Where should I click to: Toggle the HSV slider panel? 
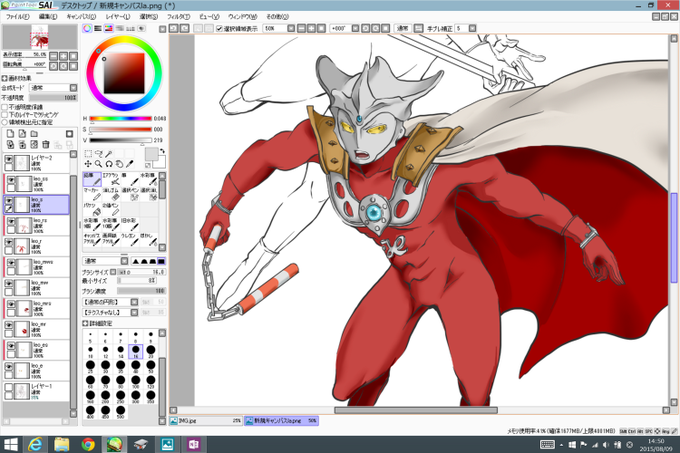[x=108, y=29]
